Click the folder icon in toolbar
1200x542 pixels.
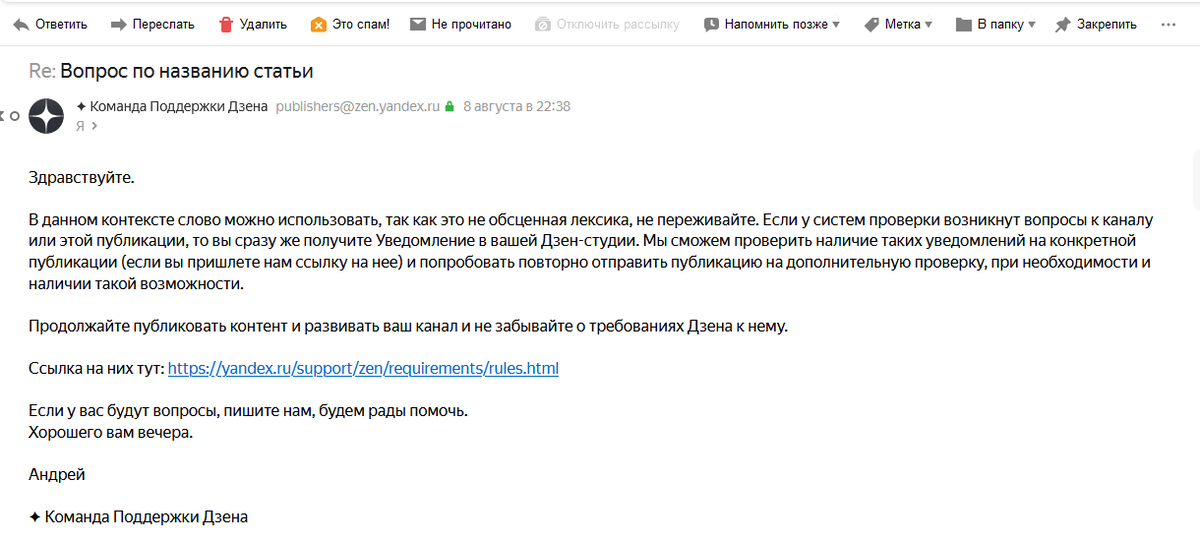tap(963, 24)
